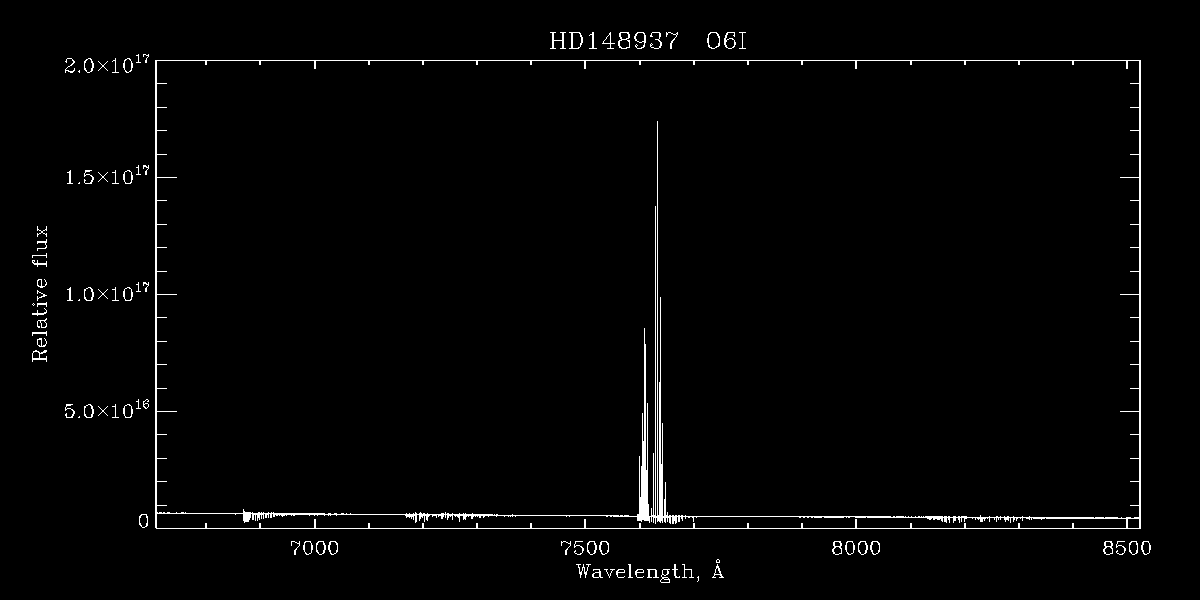Click the 7000 x-axis tick label

(x=315, y=548)
